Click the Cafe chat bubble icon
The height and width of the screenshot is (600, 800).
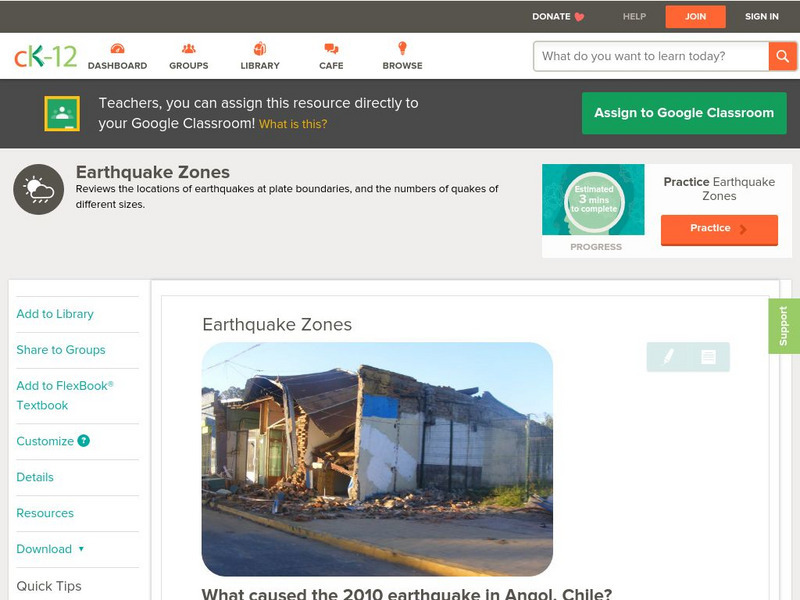coord(330,47)
